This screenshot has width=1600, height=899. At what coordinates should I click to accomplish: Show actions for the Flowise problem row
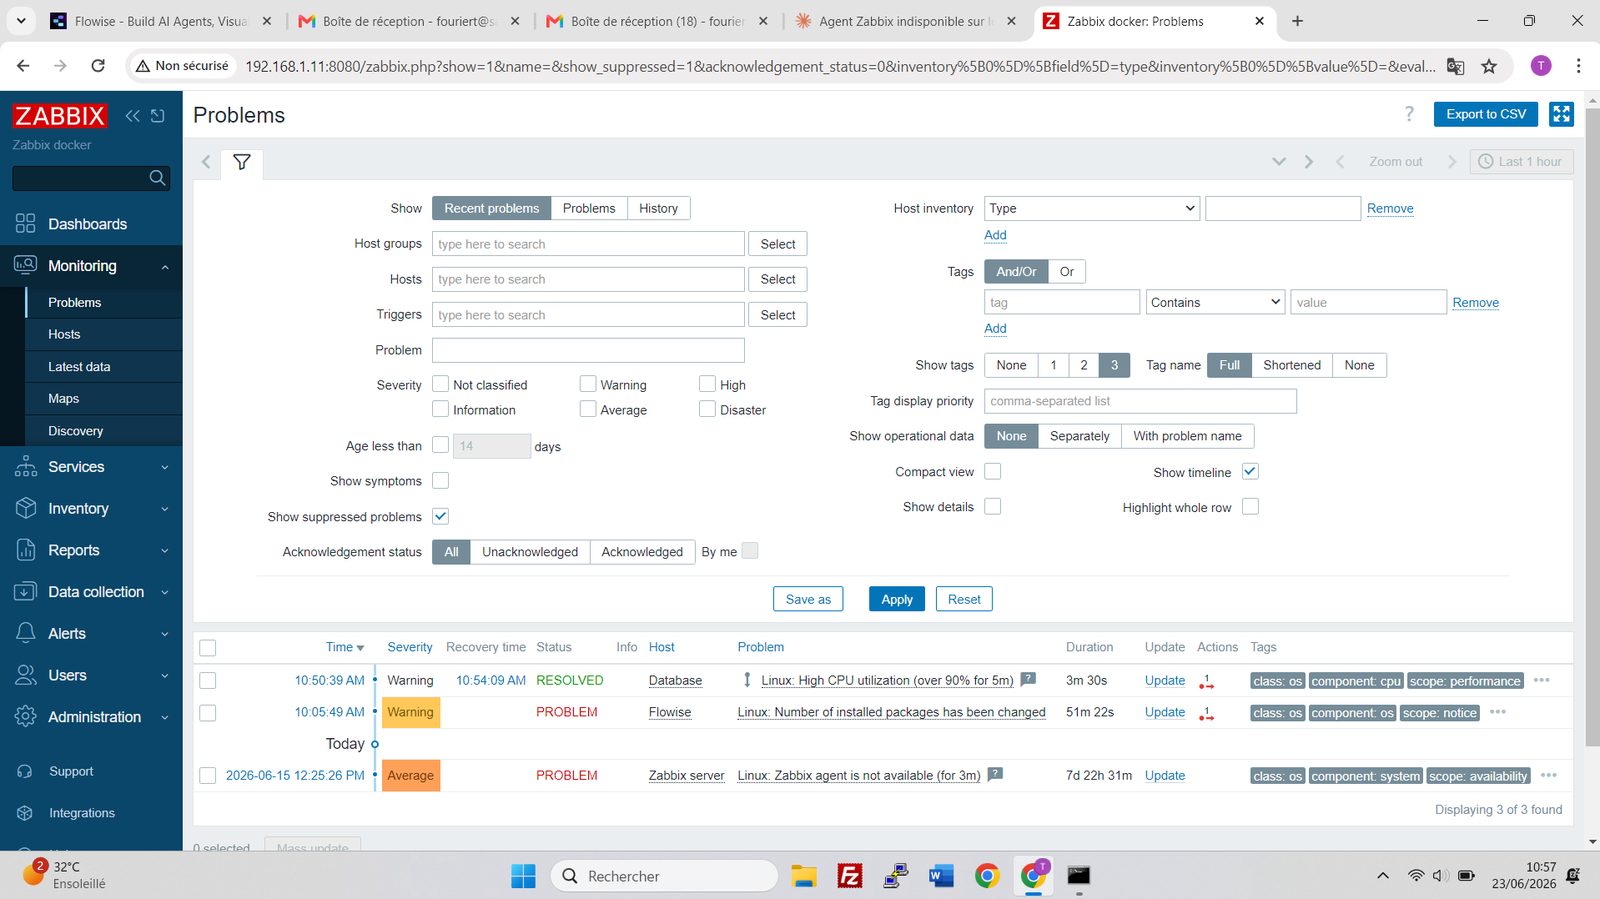pyautogui.click(x=1207, y=713)
